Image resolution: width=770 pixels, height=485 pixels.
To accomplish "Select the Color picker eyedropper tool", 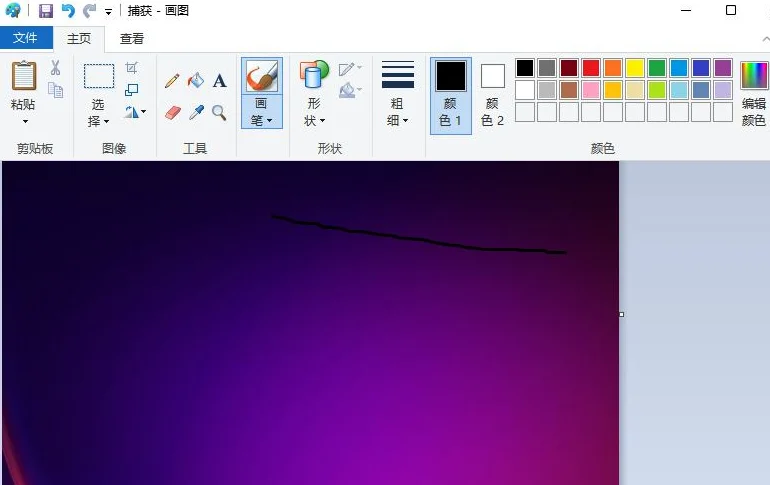I will [x=196, y=113].
